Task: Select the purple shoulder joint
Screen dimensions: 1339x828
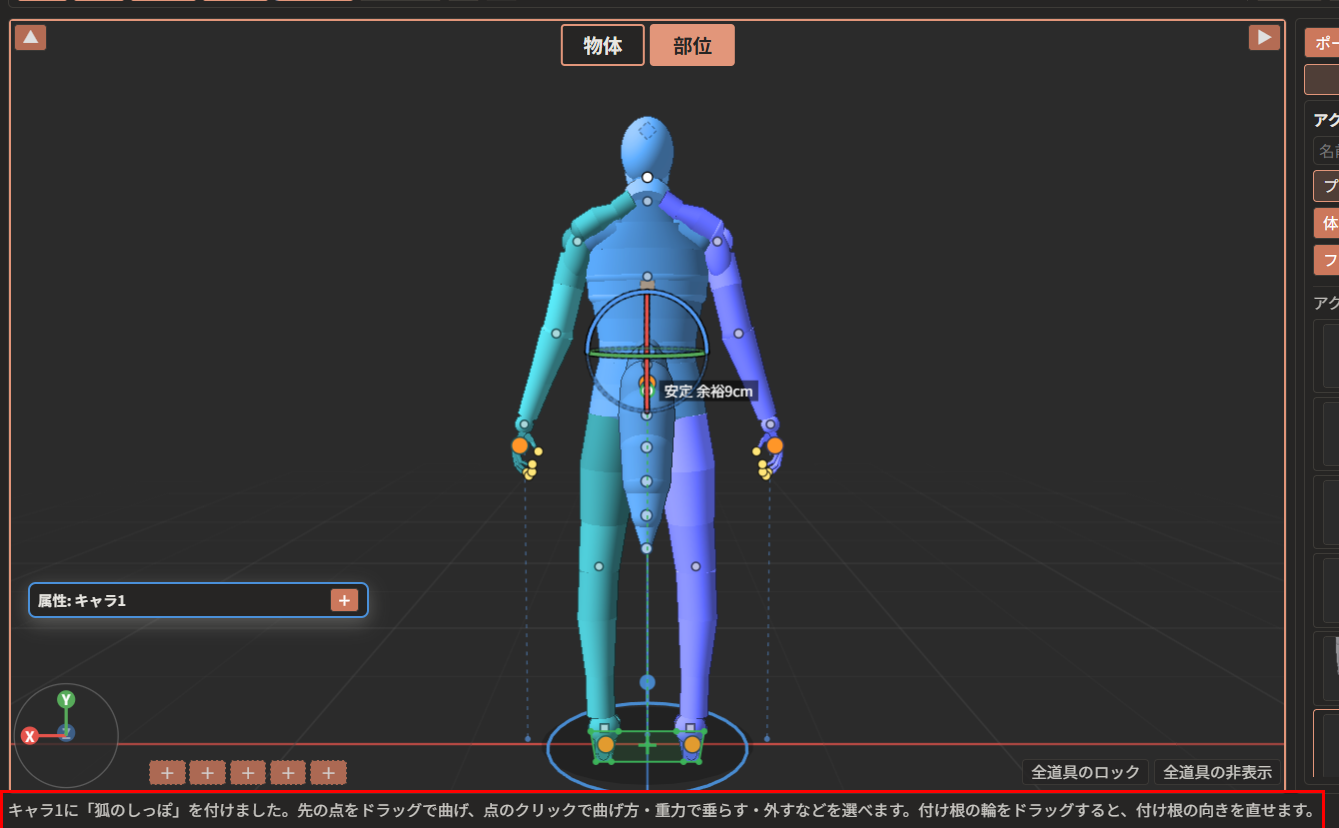Action: click(x=717, y=240)
